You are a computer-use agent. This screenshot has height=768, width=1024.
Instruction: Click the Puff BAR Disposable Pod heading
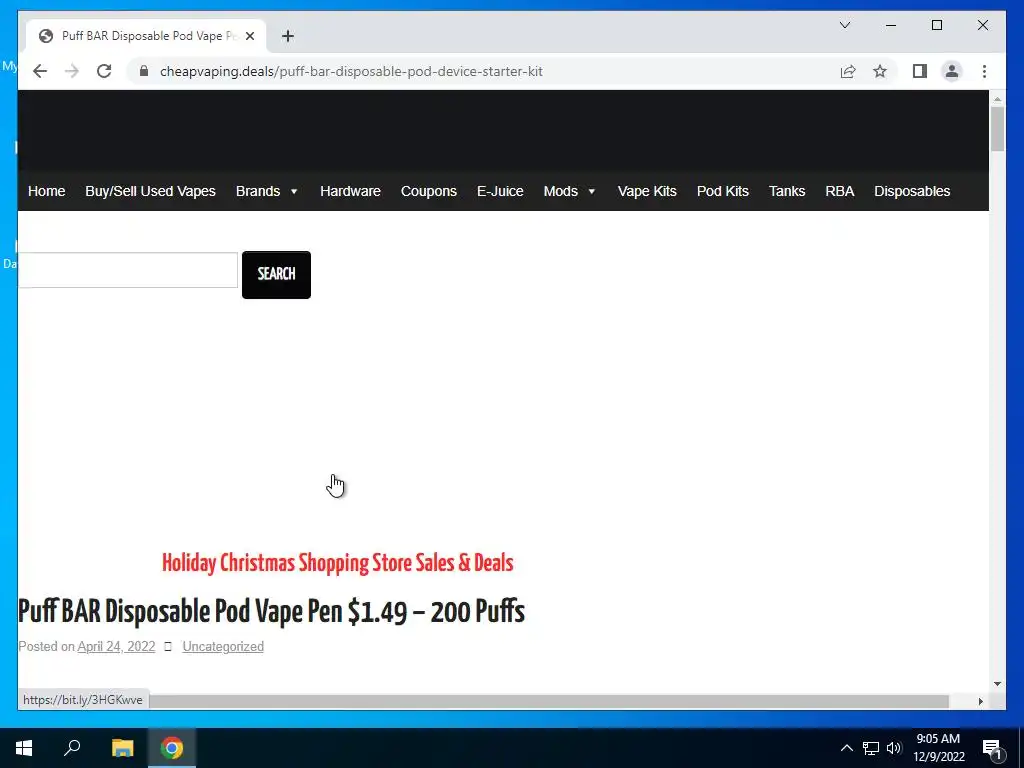272,611
